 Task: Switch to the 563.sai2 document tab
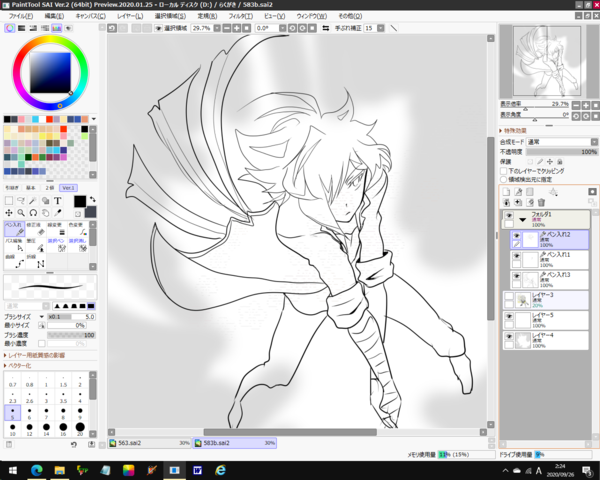tap(149, 443)
